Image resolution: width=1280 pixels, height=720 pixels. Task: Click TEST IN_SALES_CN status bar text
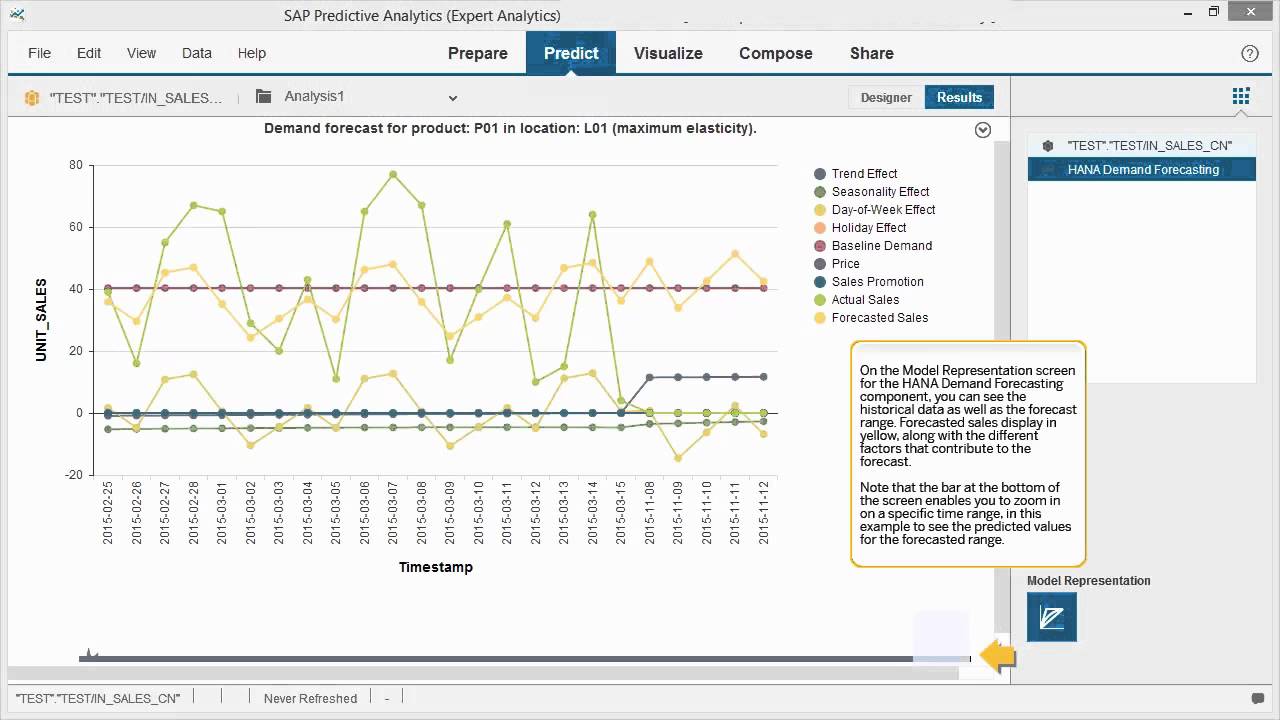(x=98, y=698)
